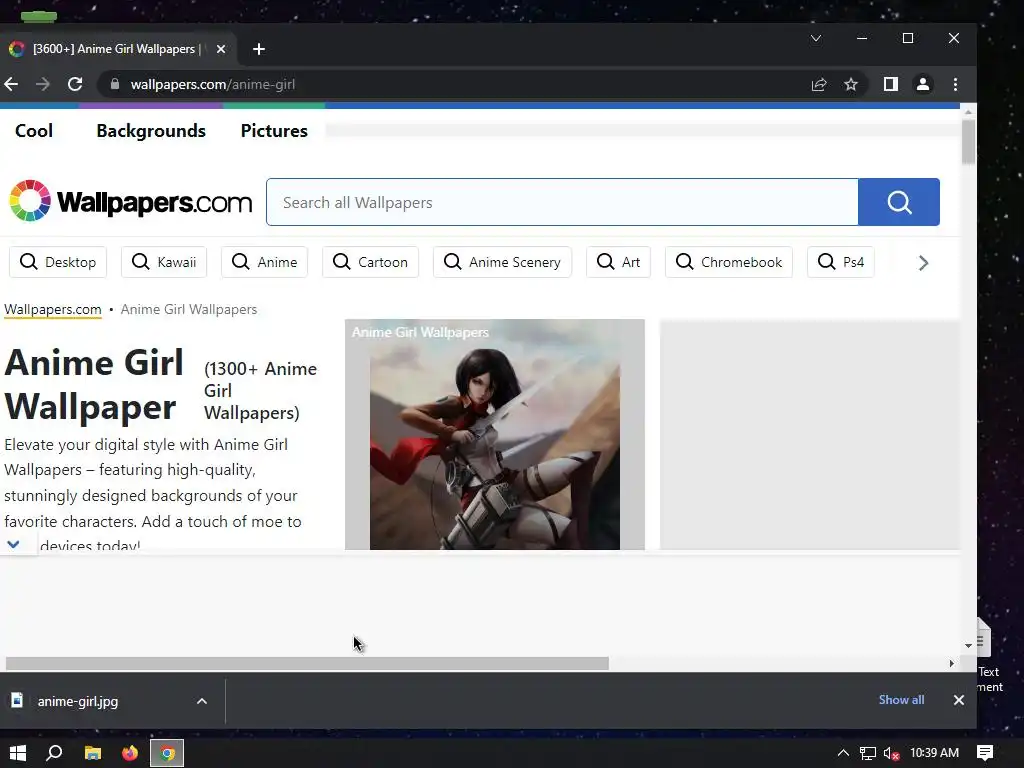Image resolution: width=1024 pixels, height=768 pixels.
Task: Open the Chrome profile menu
Action: pyautogui.click(x=923, y=84)
